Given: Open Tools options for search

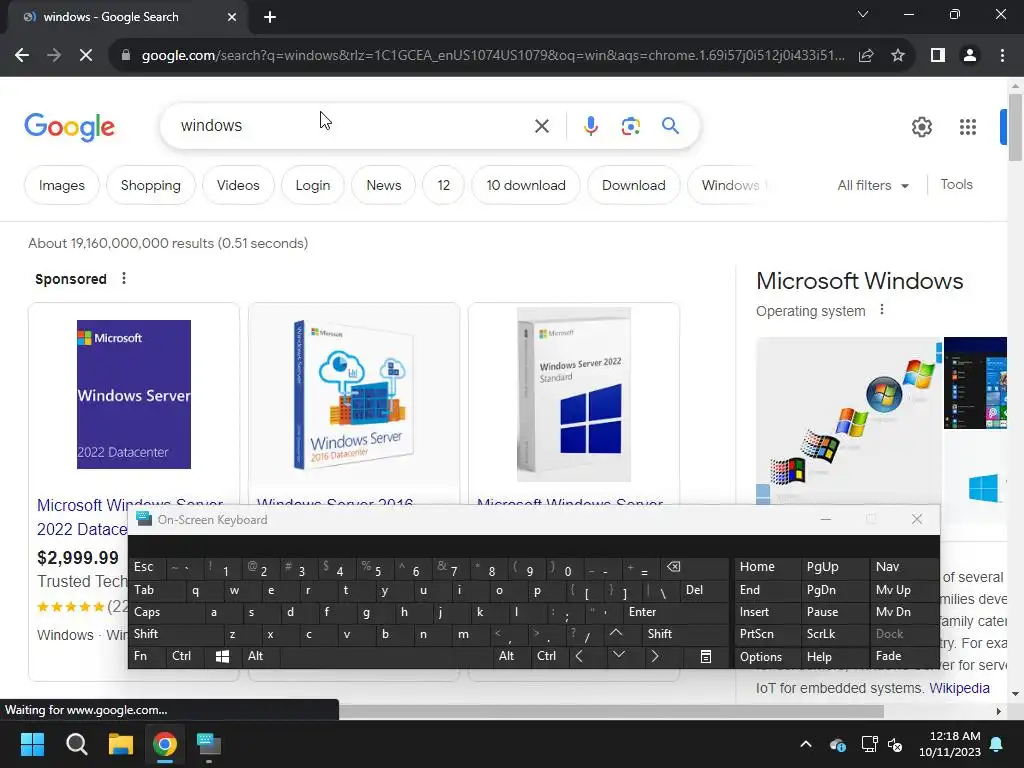Looking at the screenshot, I should 956,185.
